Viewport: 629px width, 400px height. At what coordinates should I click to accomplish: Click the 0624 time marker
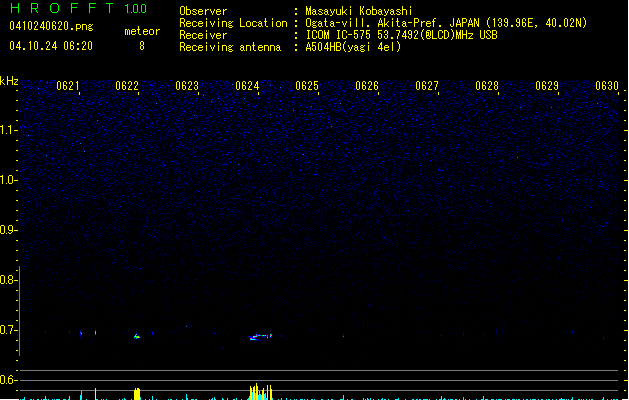point(247,85)
